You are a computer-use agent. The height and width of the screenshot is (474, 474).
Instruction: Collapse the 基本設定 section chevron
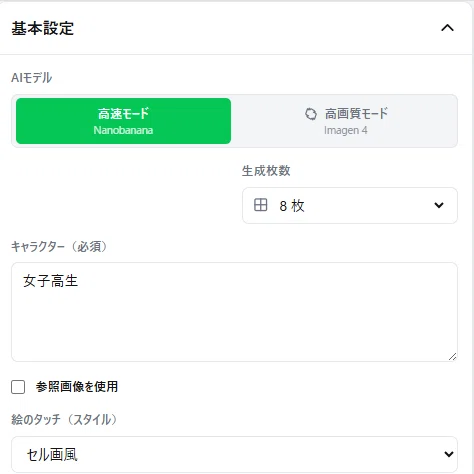click(447, 28)
